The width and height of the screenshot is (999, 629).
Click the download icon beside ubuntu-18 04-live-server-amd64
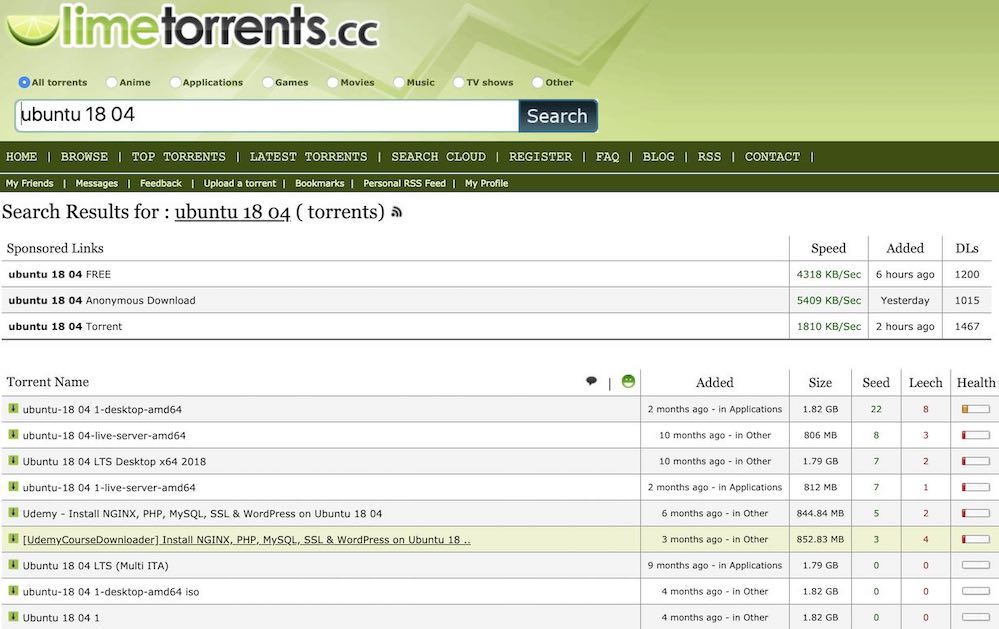coord(13,435)
